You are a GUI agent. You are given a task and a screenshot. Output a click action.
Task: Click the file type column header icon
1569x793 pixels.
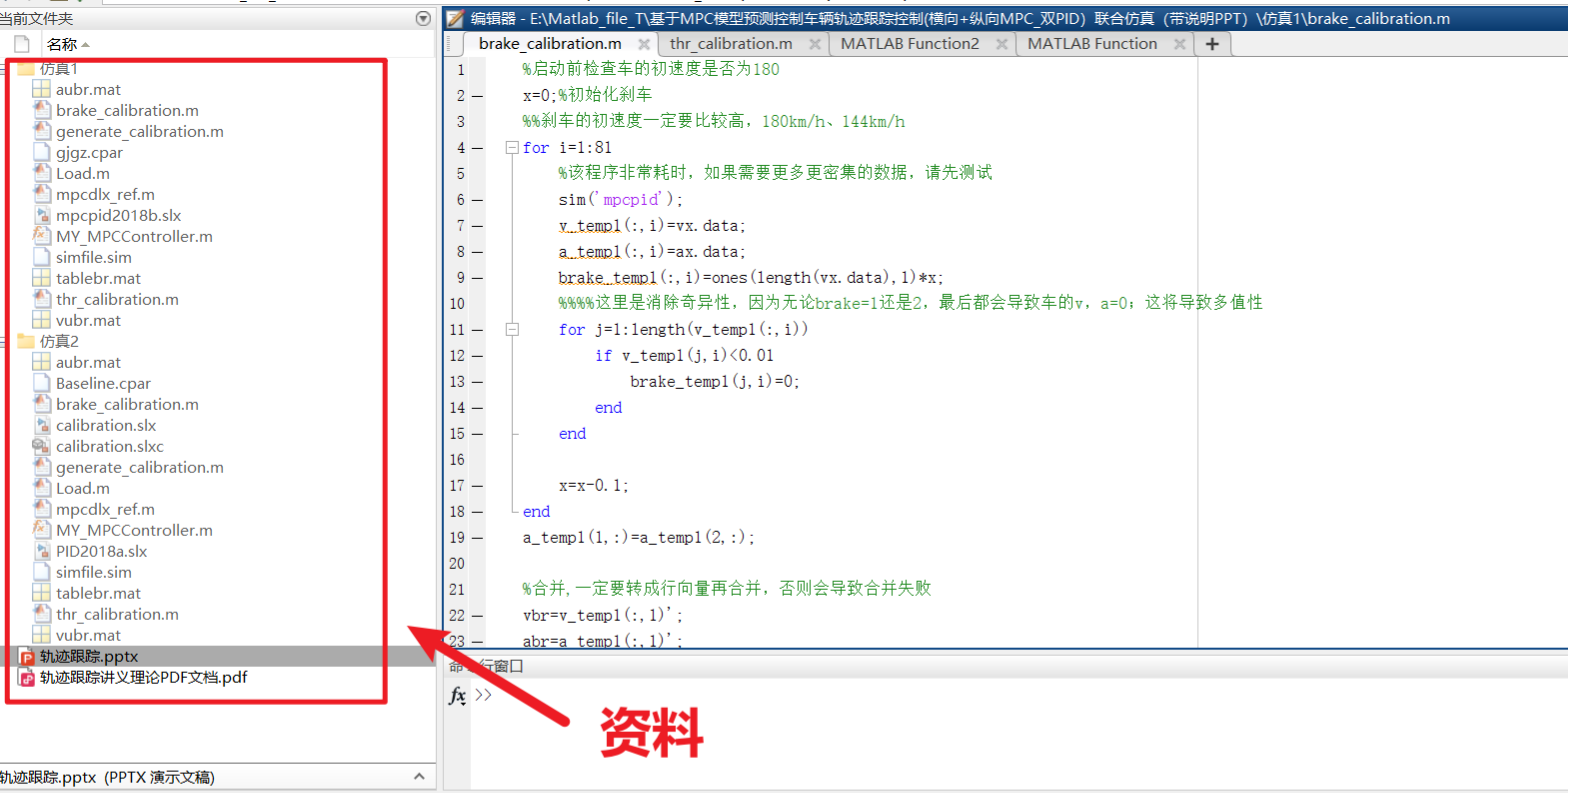coord(22,44)
